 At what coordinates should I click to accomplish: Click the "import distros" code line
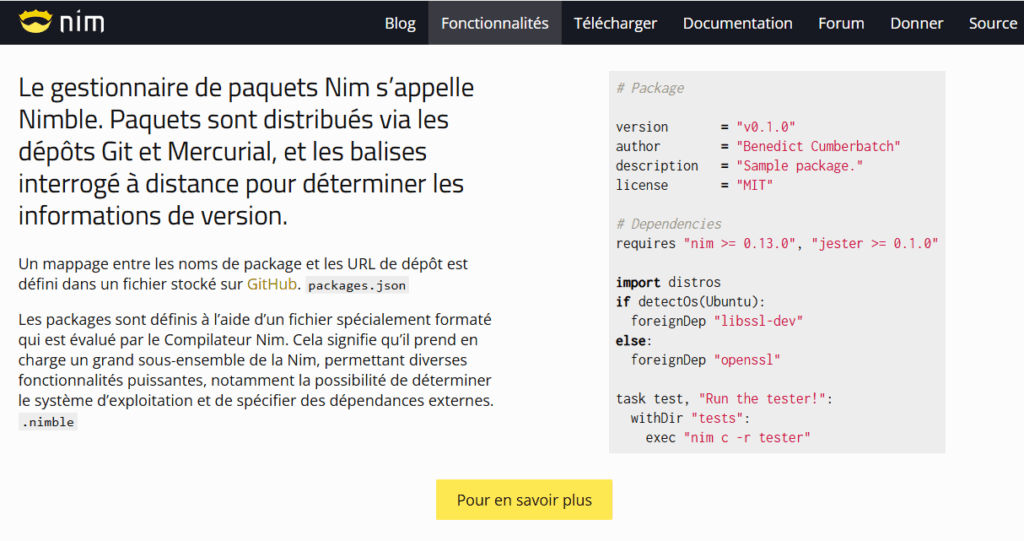tap(668, 282)
